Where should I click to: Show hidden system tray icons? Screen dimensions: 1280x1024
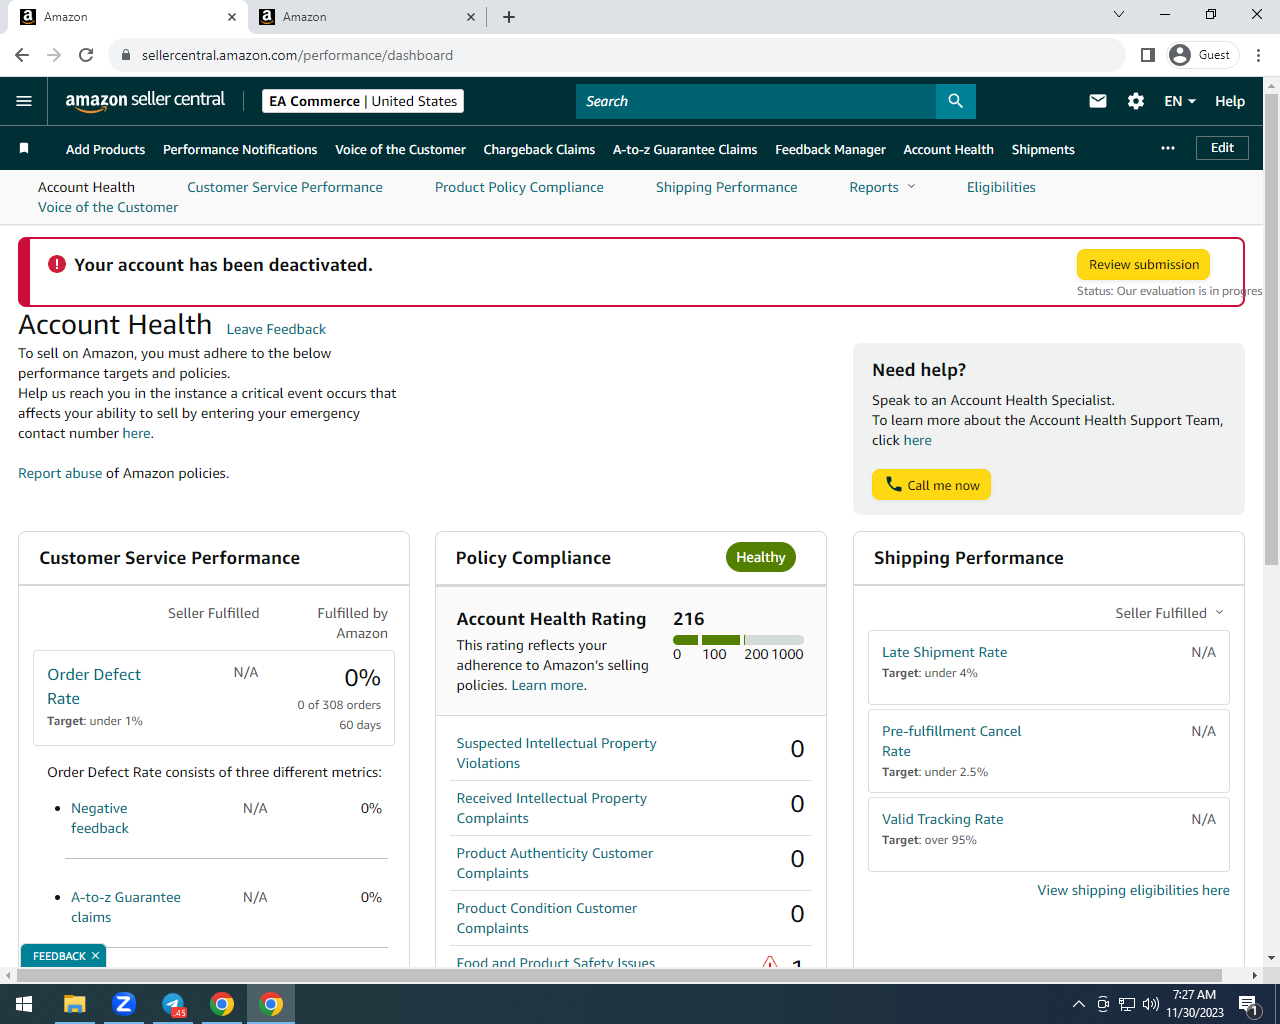(1078, 1004)
